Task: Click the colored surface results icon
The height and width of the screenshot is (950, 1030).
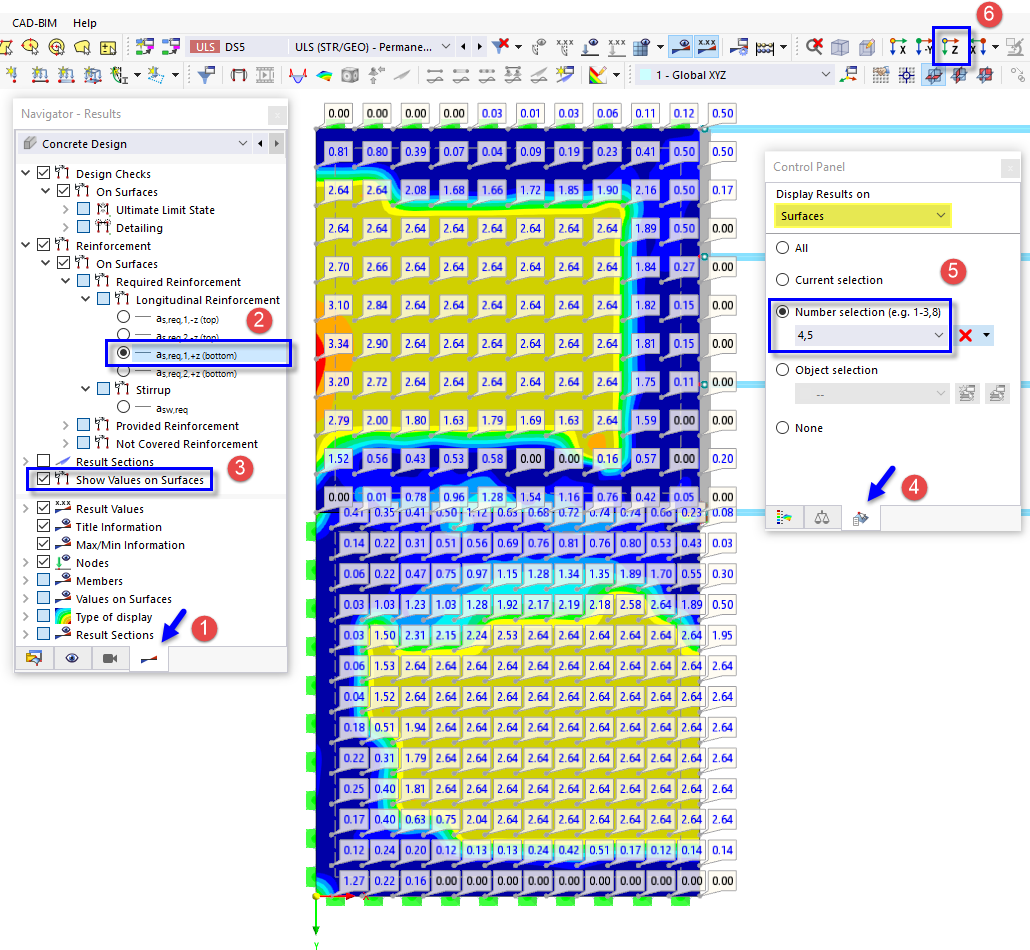Action: 325,76
